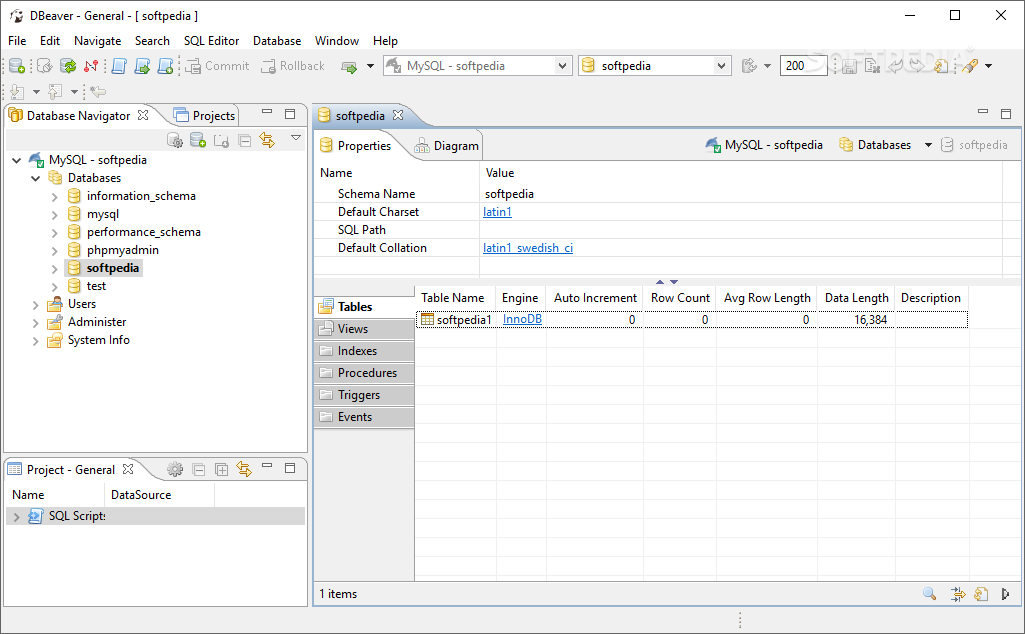Click the transaction mode icon with green arrow
The width and height of the screenshot is (1025, 634).
coord(349,67)
